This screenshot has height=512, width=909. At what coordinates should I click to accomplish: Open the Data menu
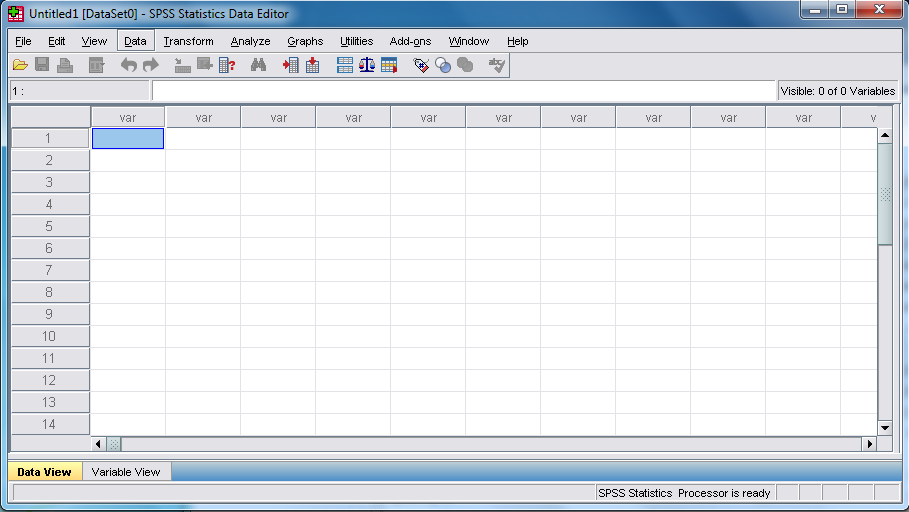(135, 41)
